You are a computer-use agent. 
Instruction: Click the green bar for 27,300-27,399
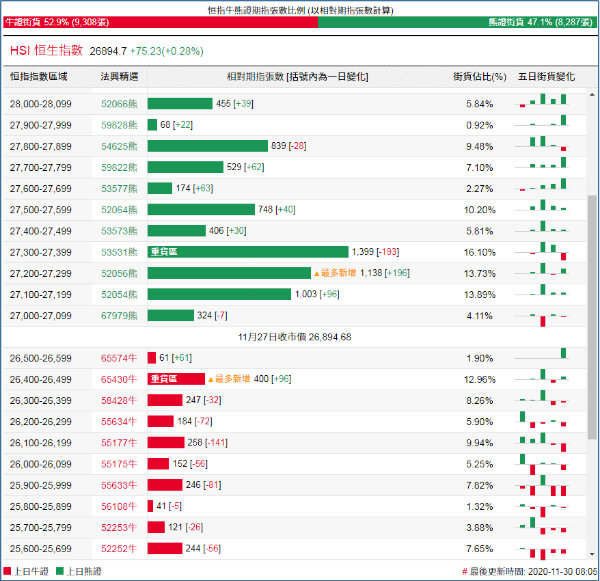(x=248, y=252)
